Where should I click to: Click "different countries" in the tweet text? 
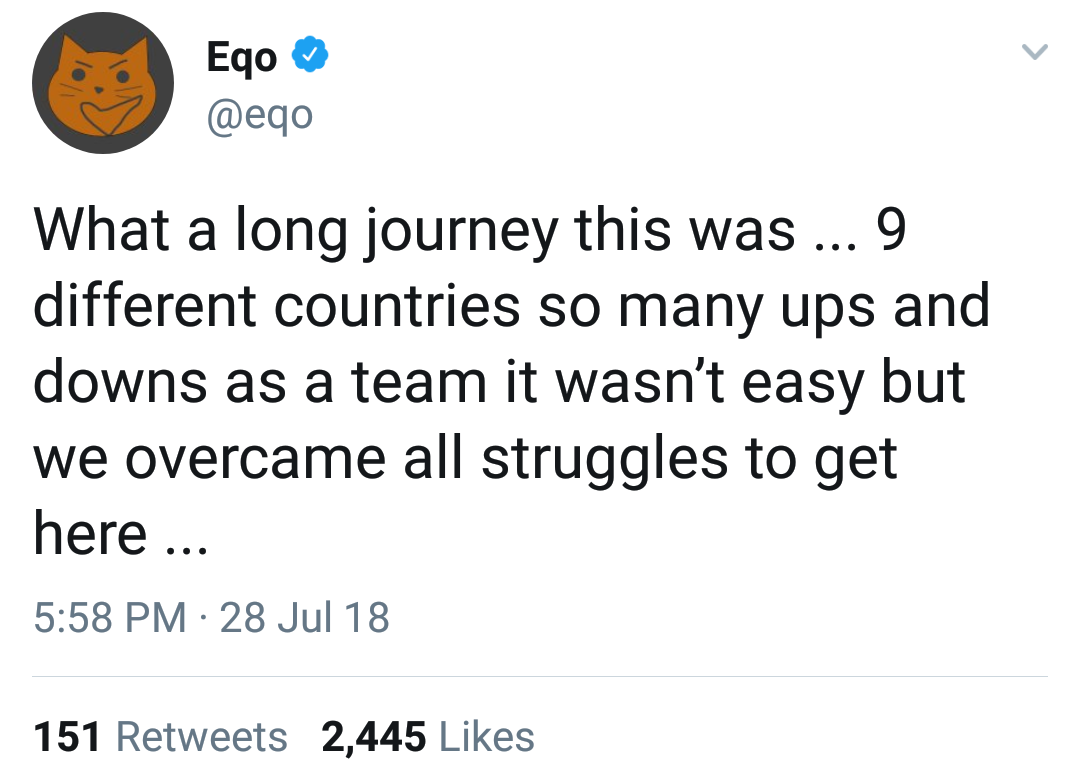[x=277, y=307]
